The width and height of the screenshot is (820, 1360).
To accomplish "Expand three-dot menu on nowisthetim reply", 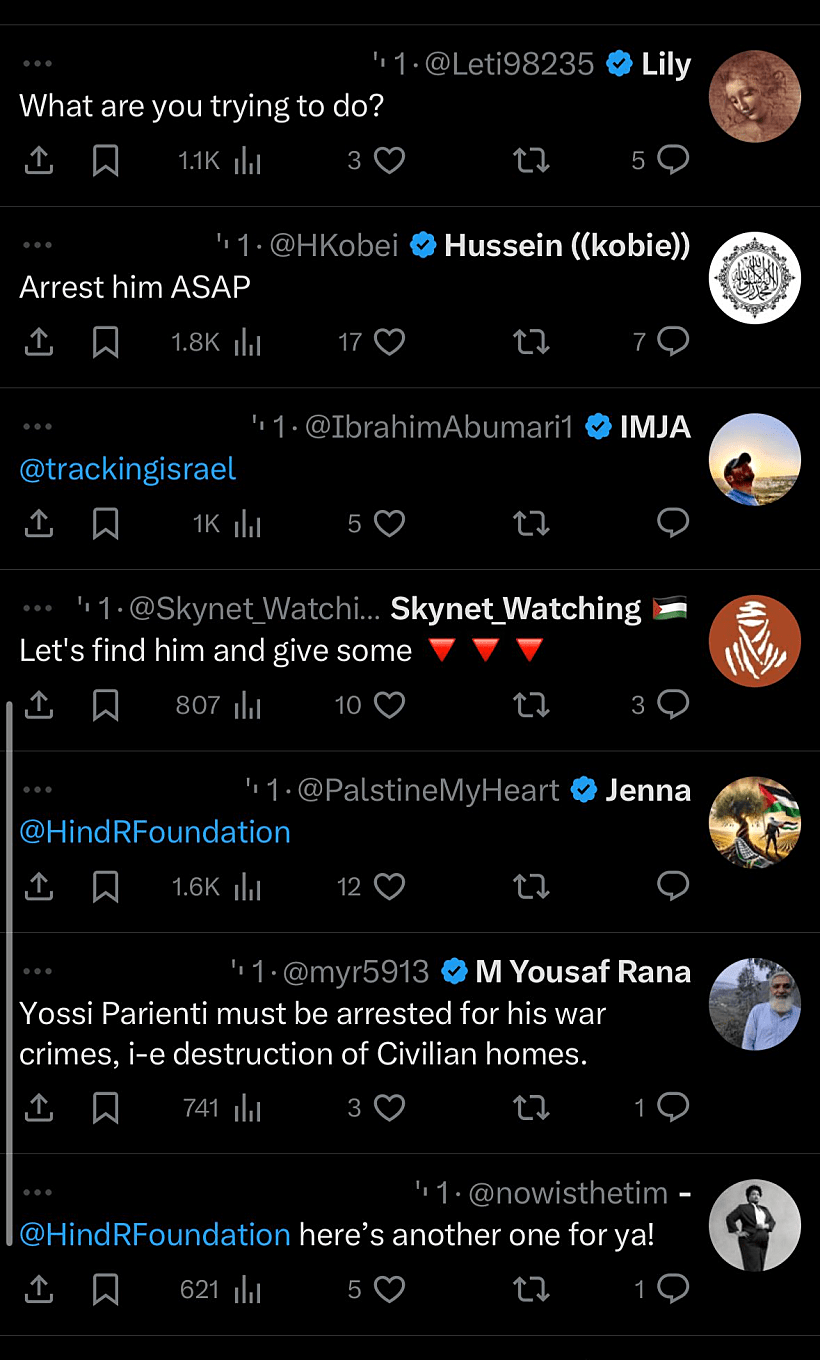I will [37, 1192].
